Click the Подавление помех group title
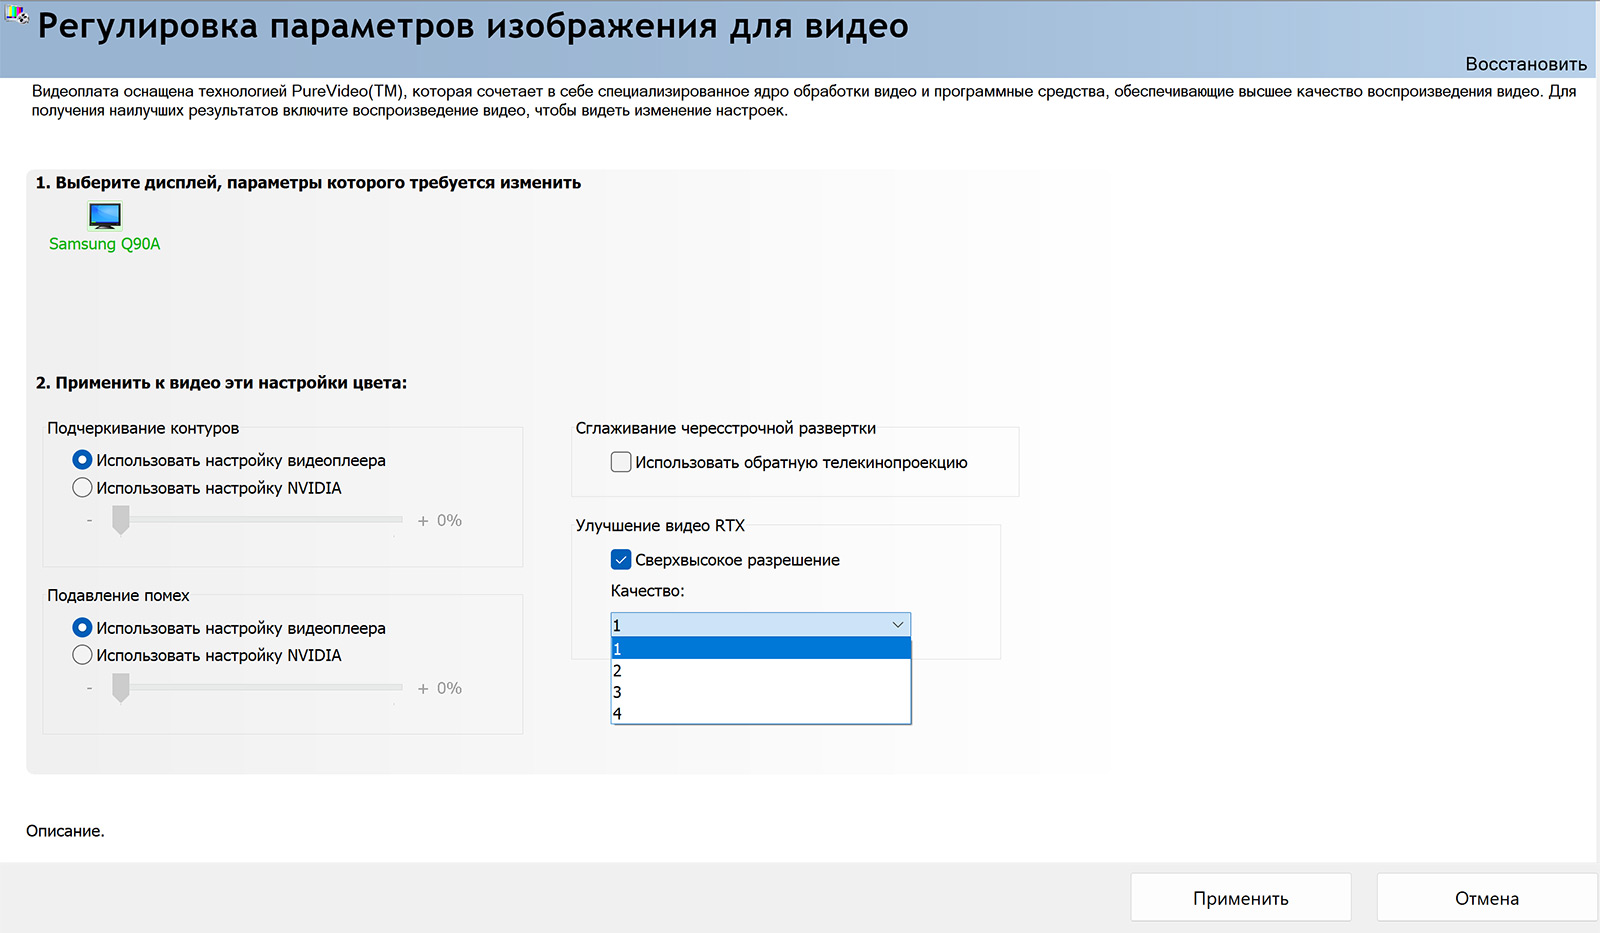Viewport: 1600px width, 933px height. pos(118,595)
